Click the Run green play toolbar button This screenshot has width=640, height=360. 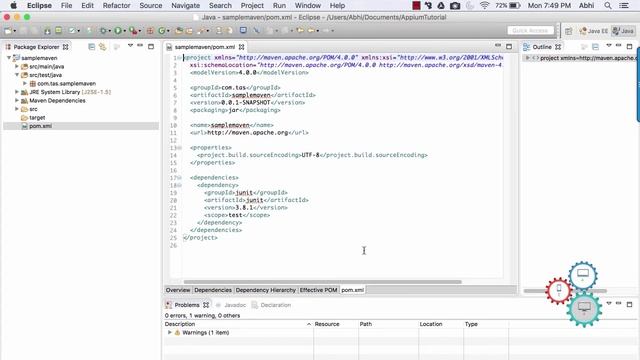point(118,31)
